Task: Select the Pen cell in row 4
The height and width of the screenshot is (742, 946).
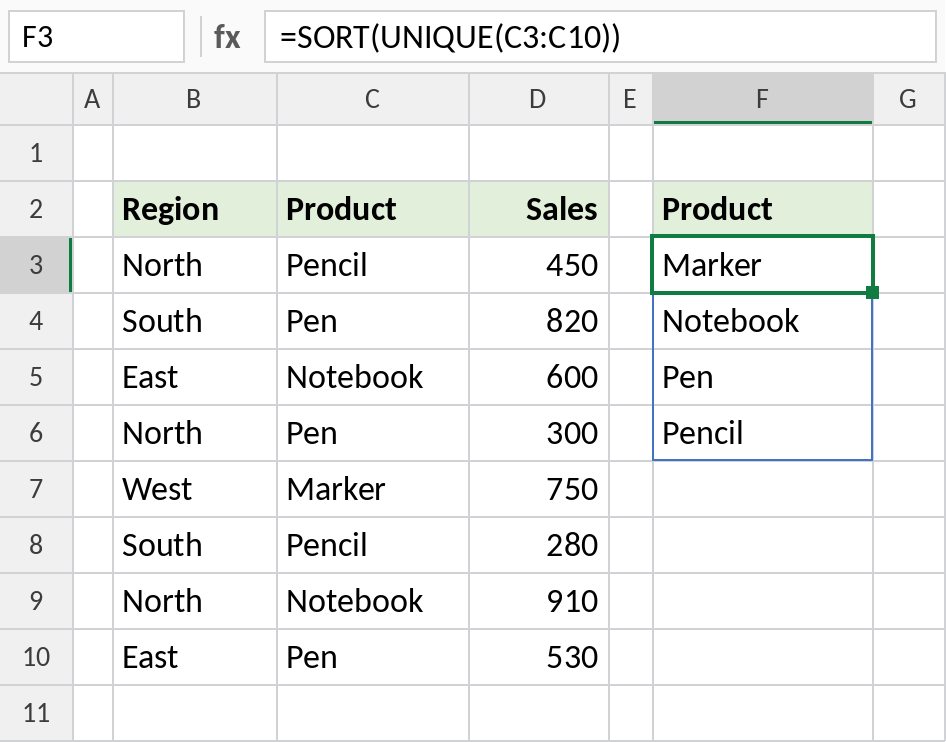Action: pyautogui.click(x=373, y=321)
